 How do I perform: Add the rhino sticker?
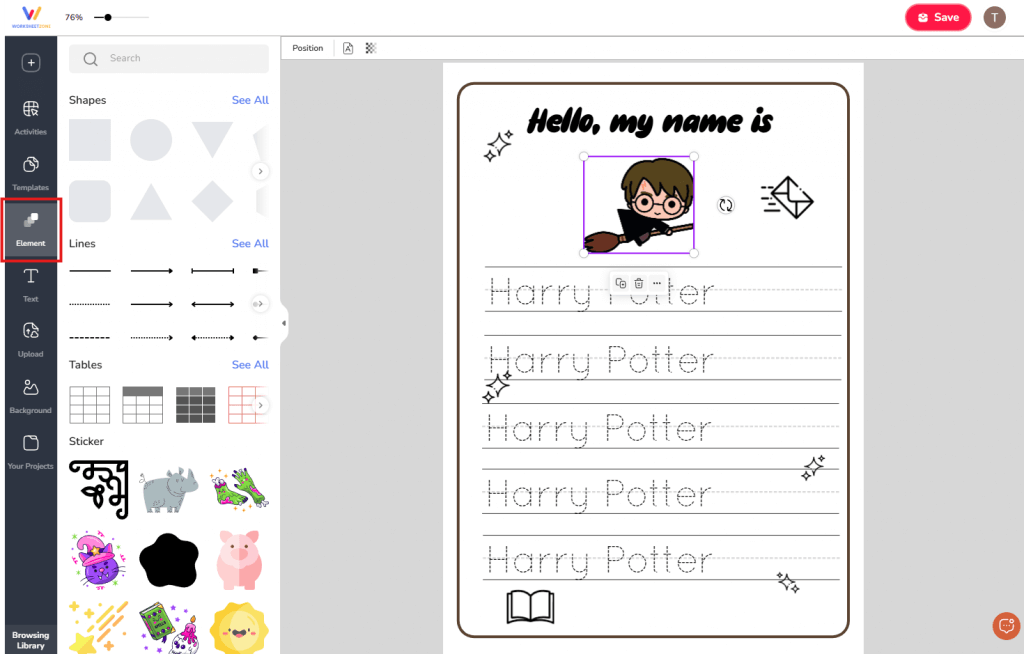pyautogui.click(x=169, y=490)
